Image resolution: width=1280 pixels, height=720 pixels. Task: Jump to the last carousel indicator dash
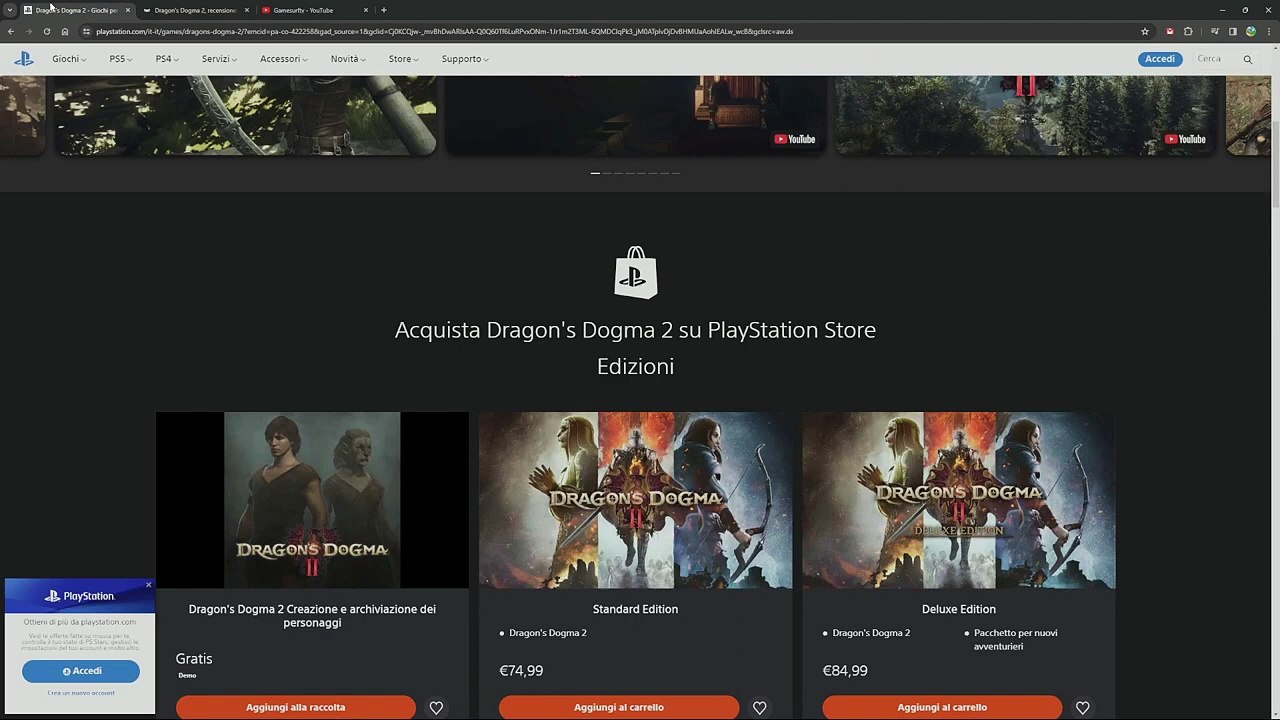point(676,173)
